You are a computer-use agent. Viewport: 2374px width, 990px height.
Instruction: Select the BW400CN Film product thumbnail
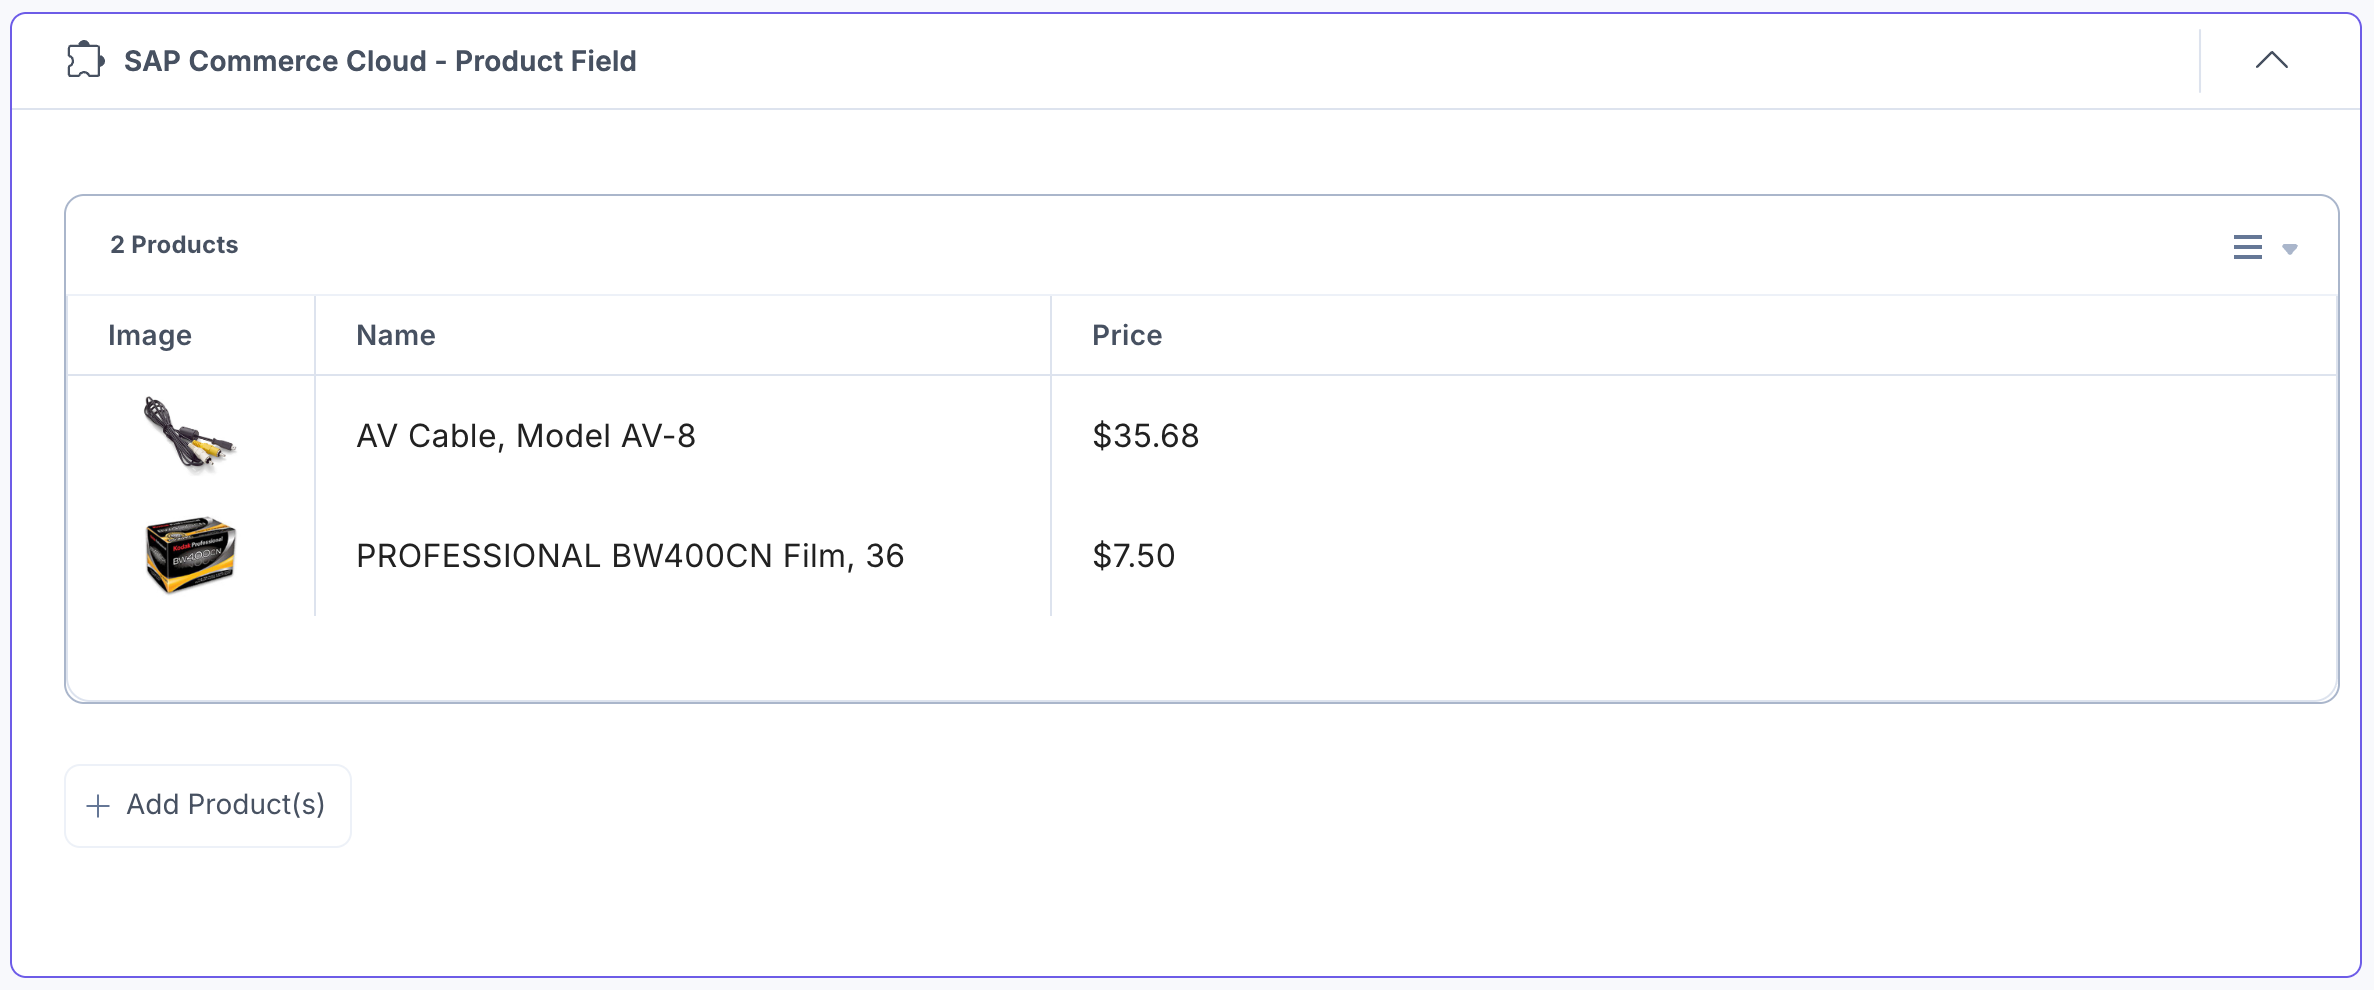pos(190,555)
